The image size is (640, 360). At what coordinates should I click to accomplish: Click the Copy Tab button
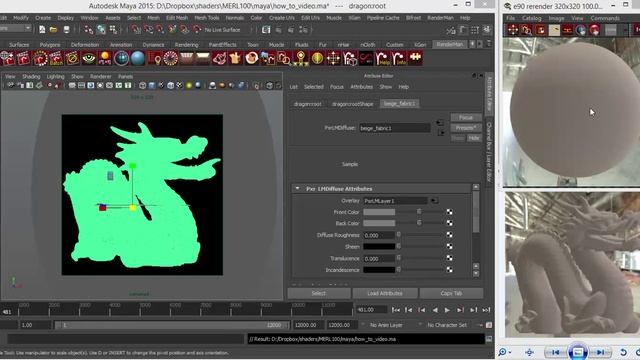451,293
